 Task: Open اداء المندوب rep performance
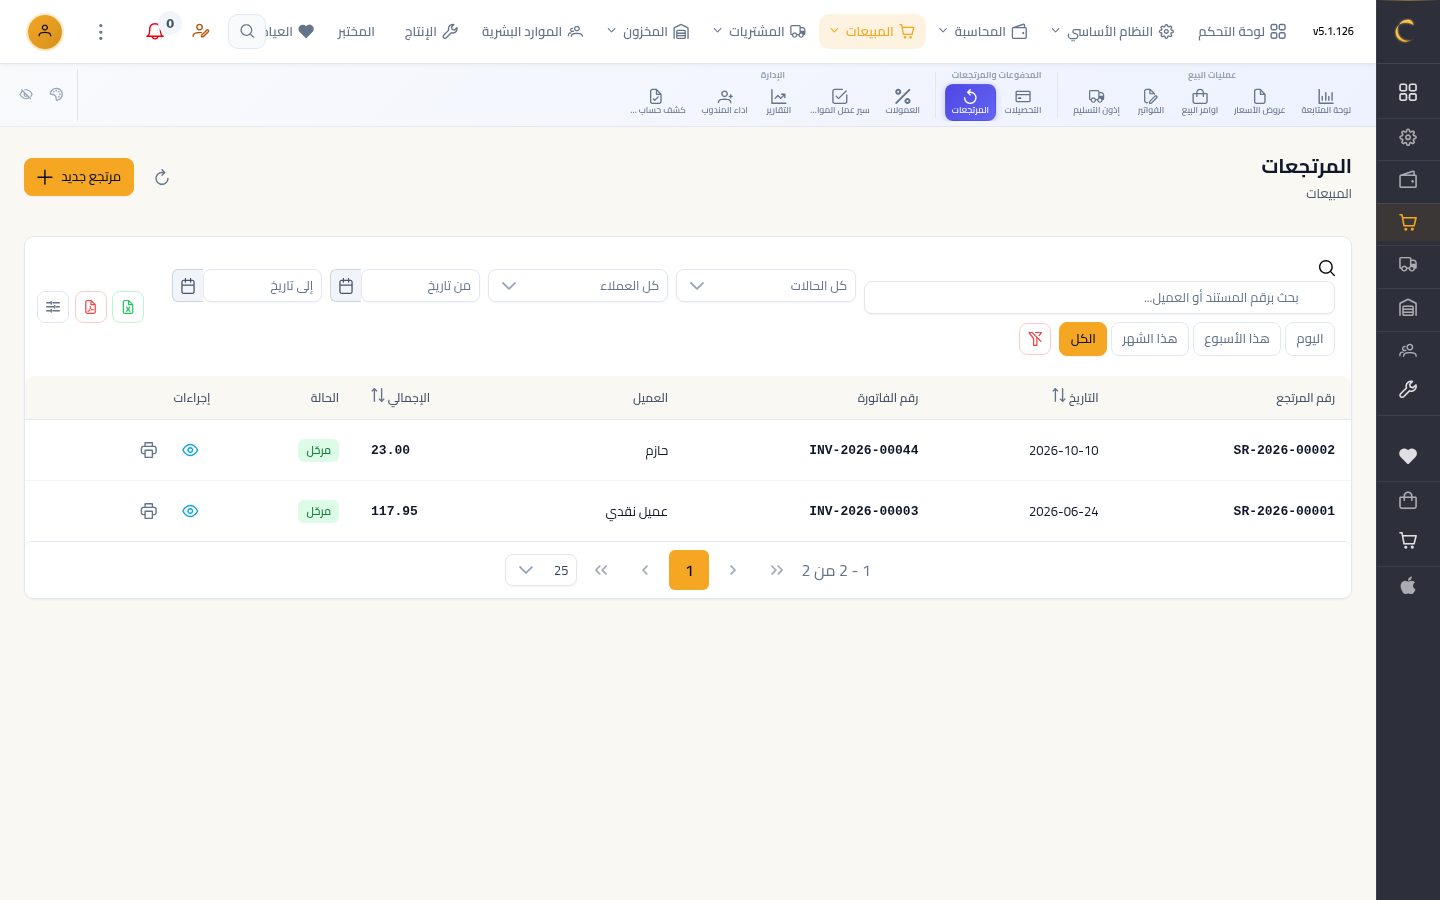pyautogui.click(x=725, y=102)
